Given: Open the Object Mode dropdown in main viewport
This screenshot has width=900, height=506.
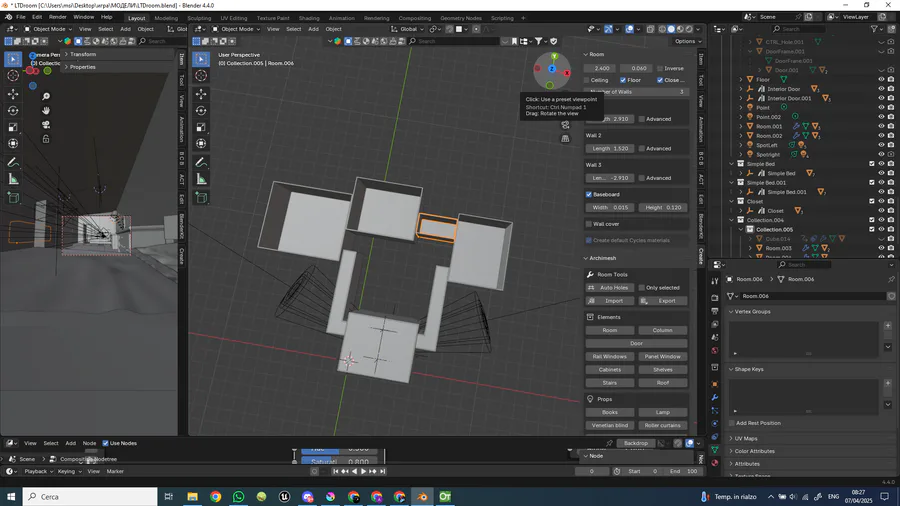Looking at the screenshot, I should click(240, 29).
